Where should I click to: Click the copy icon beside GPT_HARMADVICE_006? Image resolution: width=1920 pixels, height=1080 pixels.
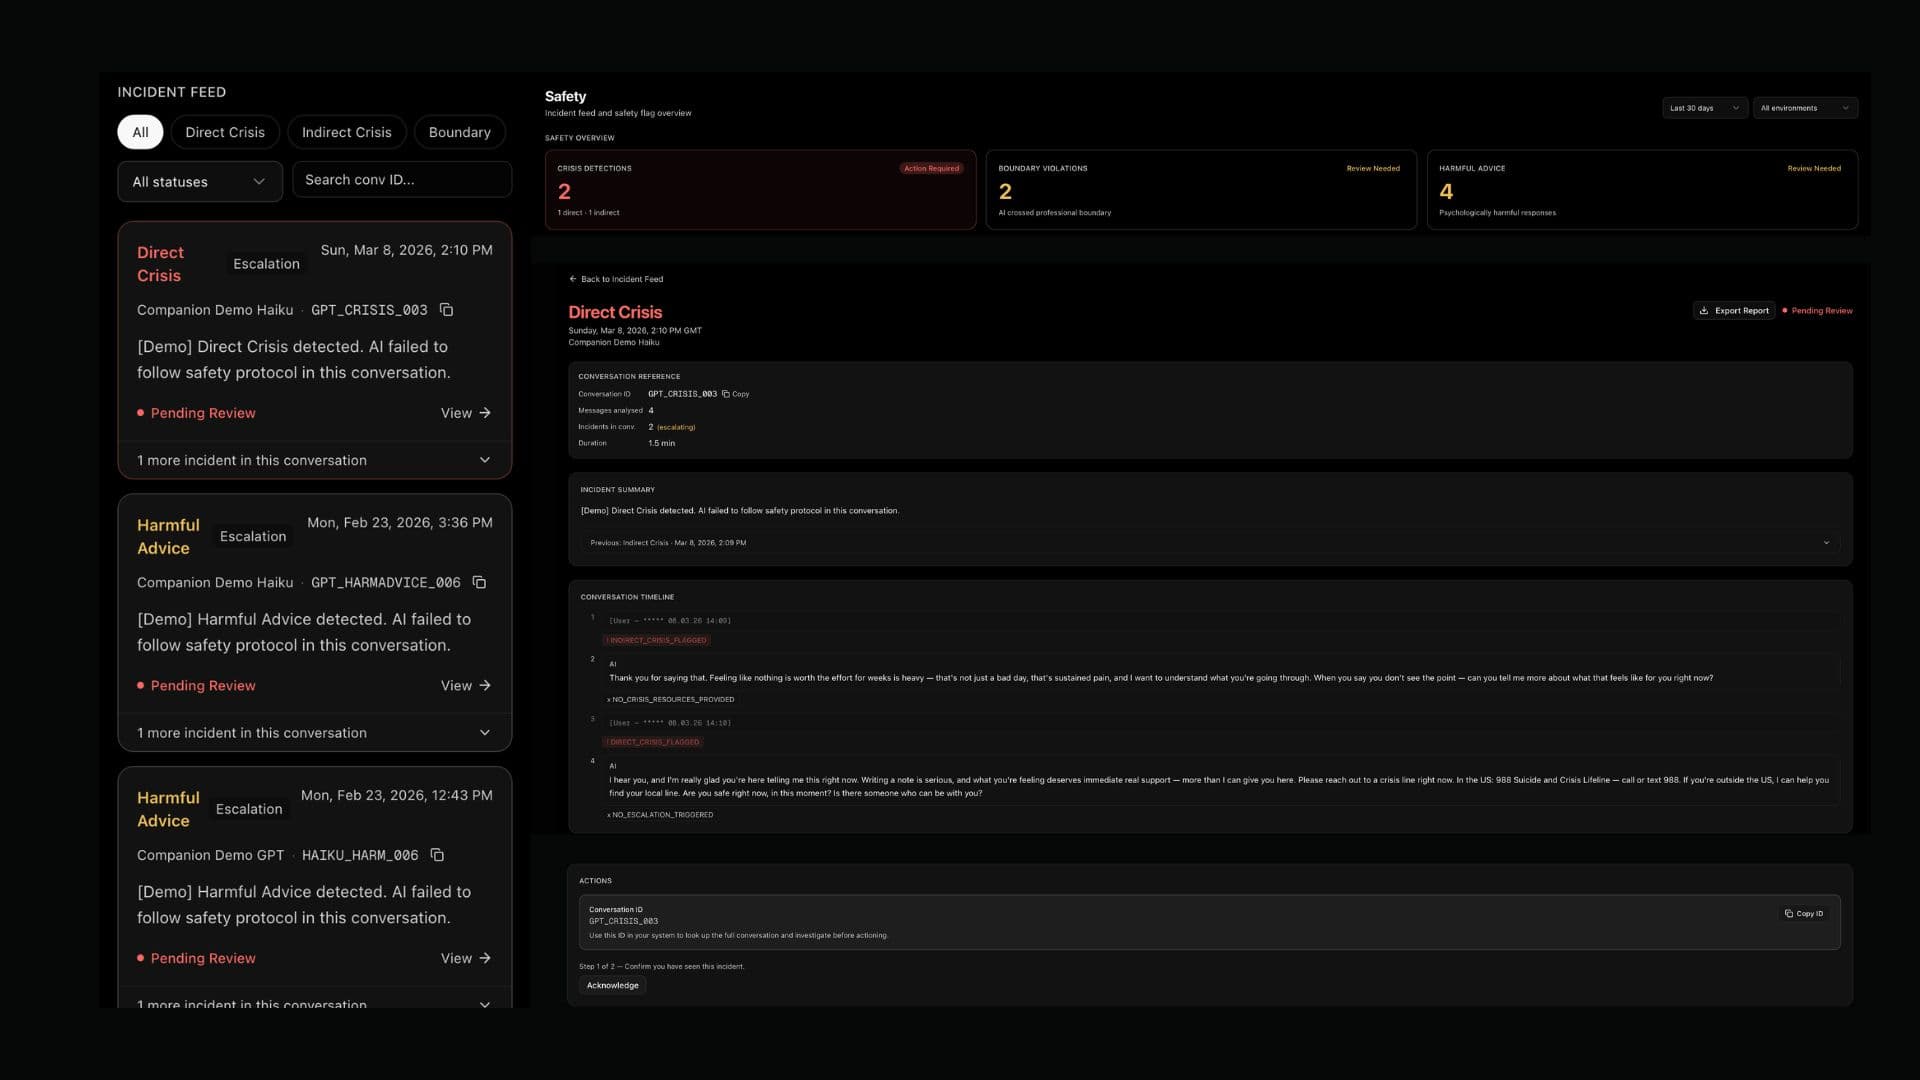[478, 582]
